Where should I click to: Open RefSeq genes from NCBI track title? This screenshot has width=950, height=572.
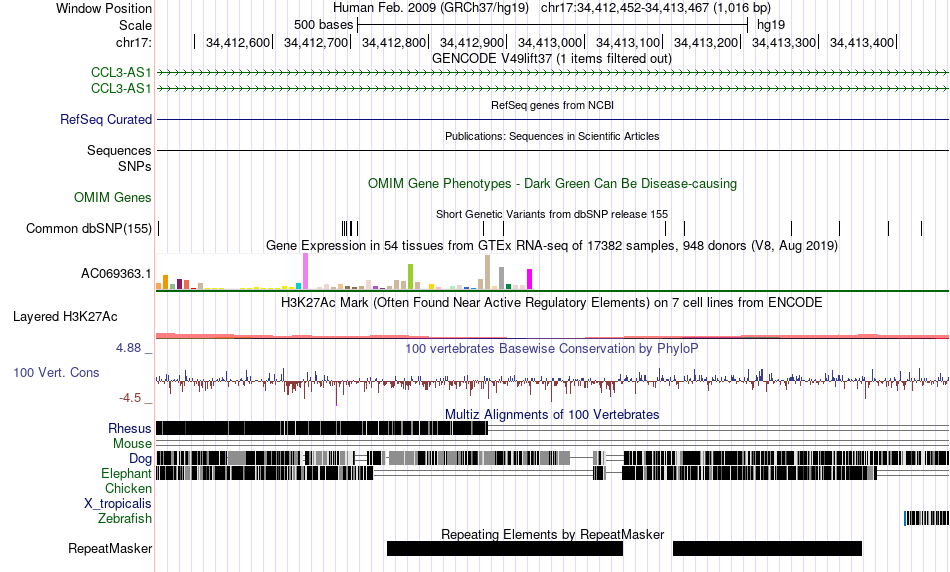[552, 105]
